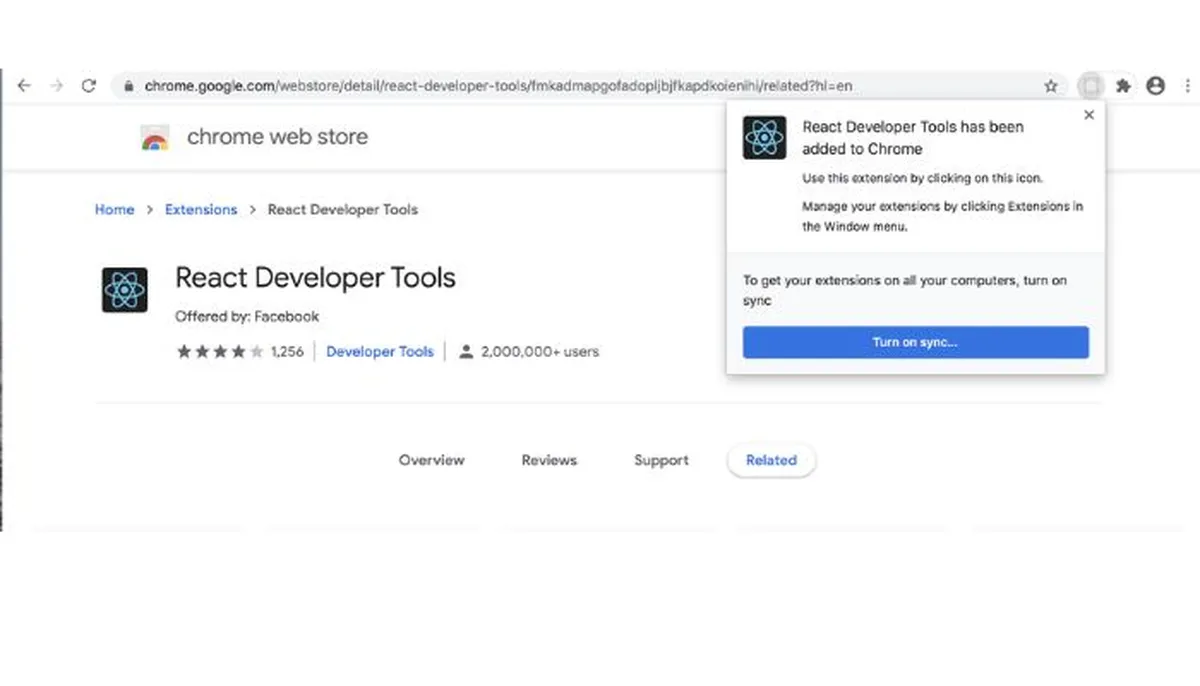Click the 'React Developer Tools' page heading
1200x686 pixels.
coord(315,277)
